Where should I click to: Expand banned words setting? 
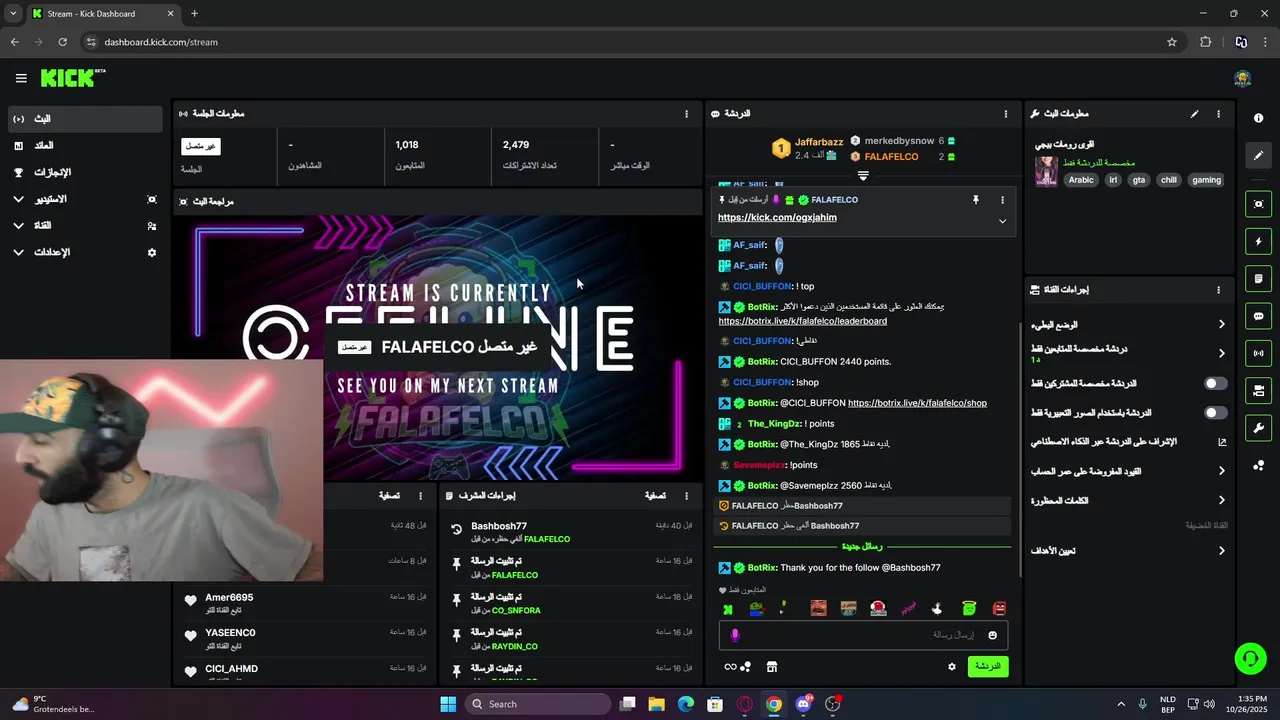(1221, 500)
